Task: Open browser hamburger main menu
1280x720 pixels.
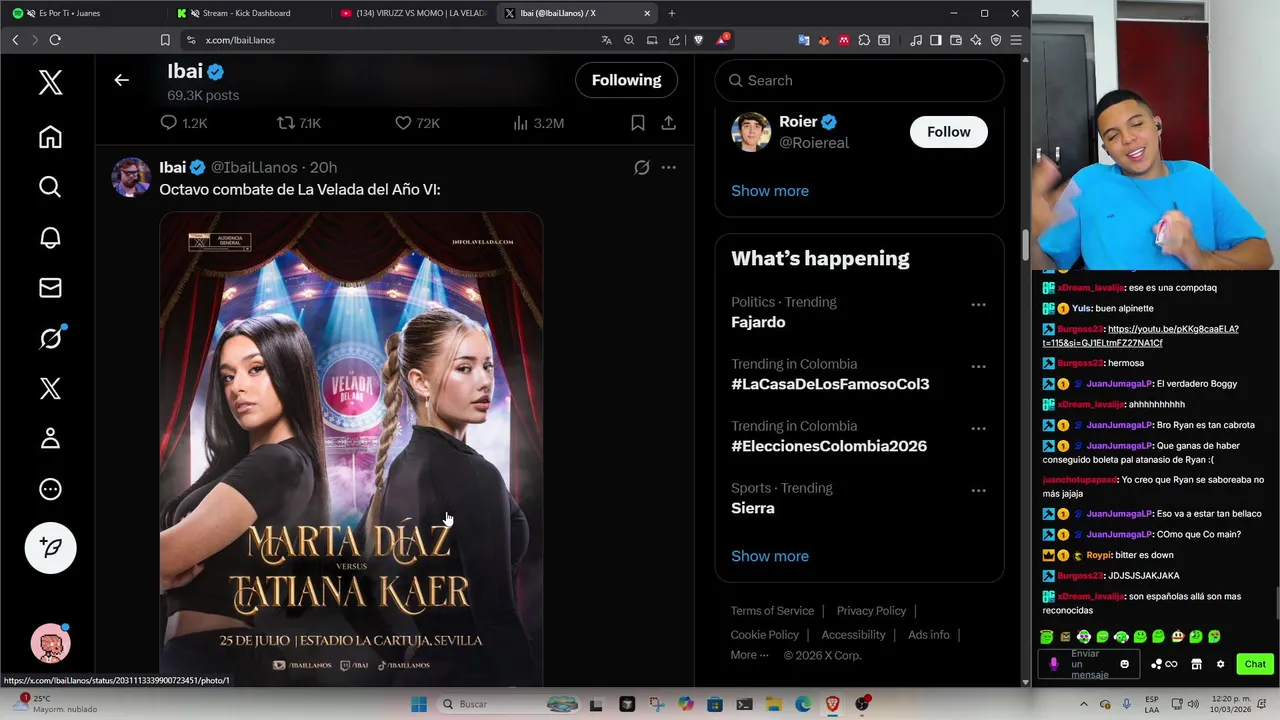Action: tap(1016, 40)
